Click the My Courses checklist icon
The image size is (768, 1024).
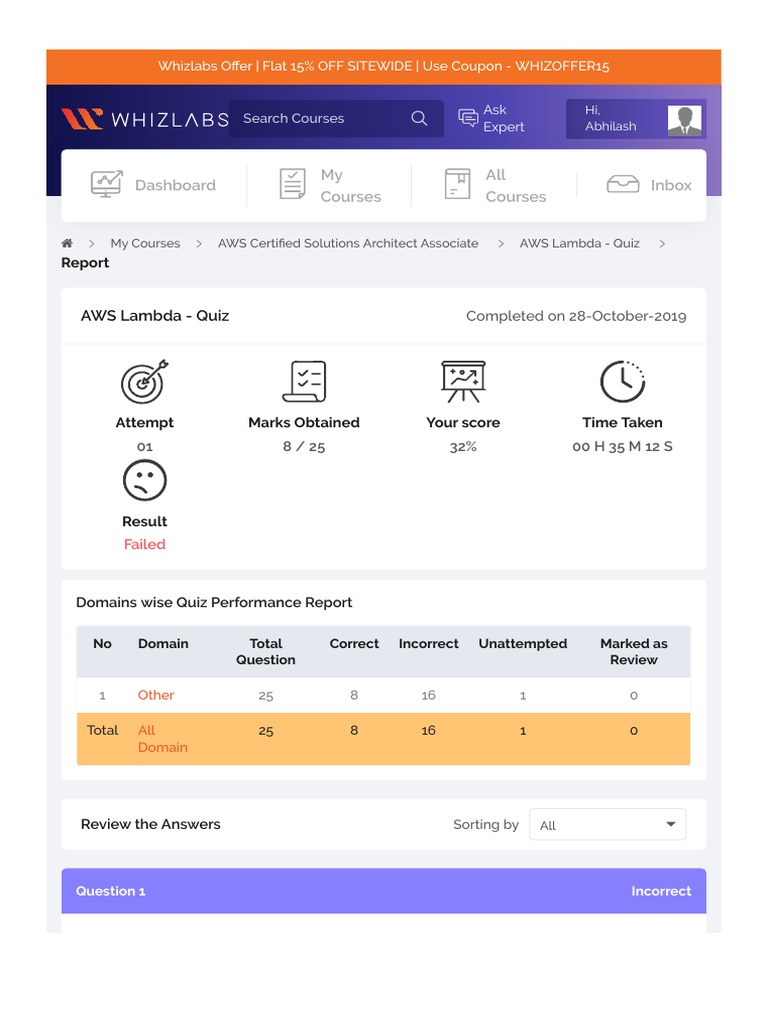[292, 184]
